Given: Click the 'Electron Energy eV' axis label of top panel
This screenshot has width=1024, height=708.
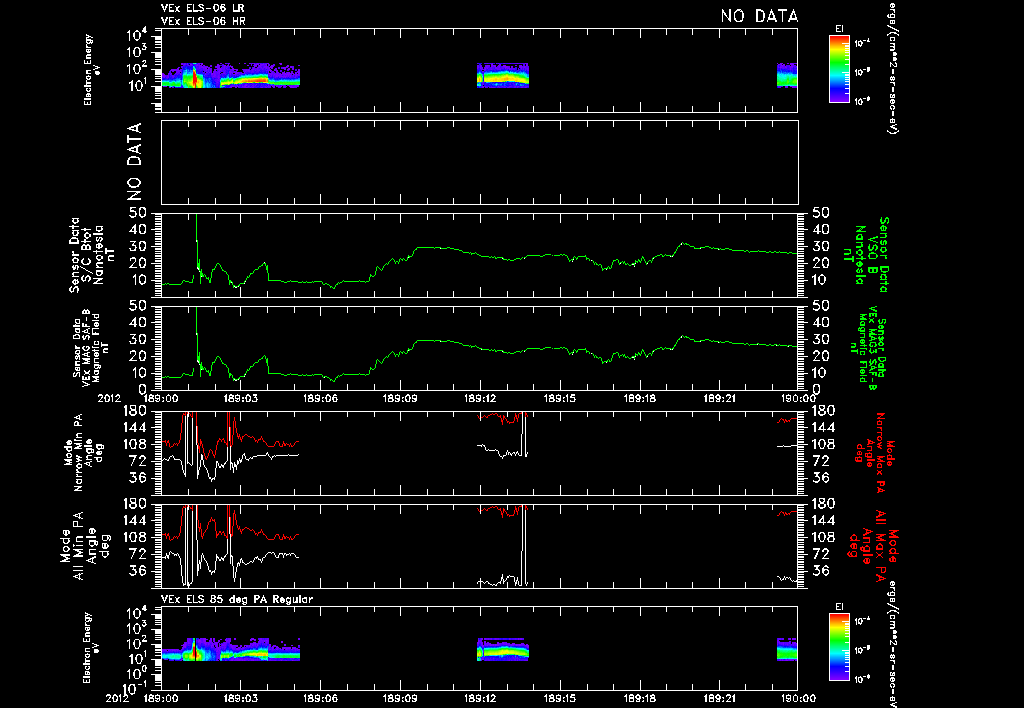Looking at the screenshot, I should 93,69.
